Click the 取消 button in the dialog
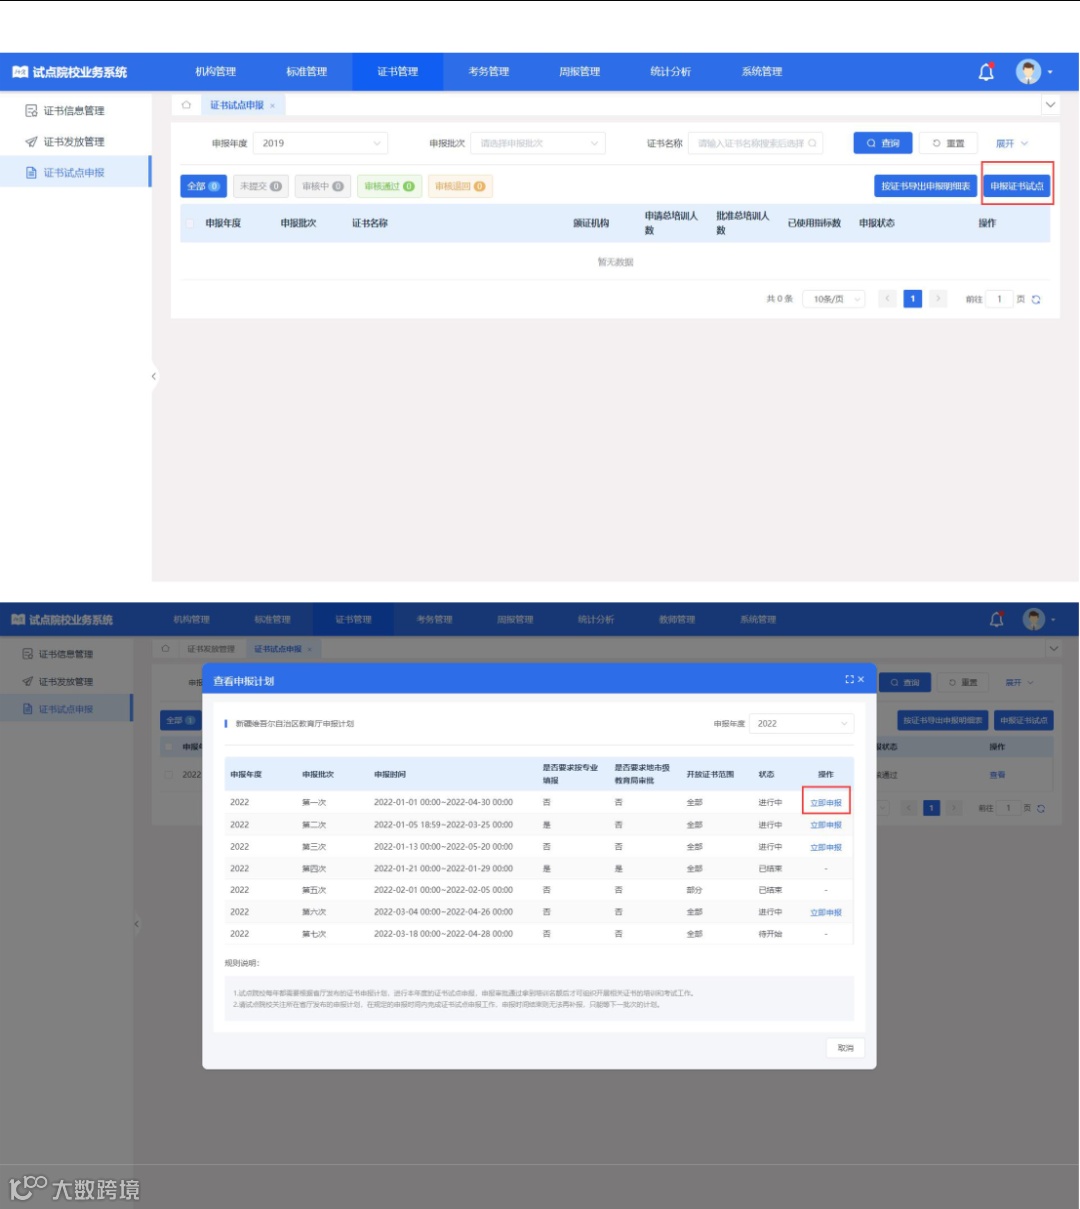1080x1209 pixels. (x=846, y=1048)
